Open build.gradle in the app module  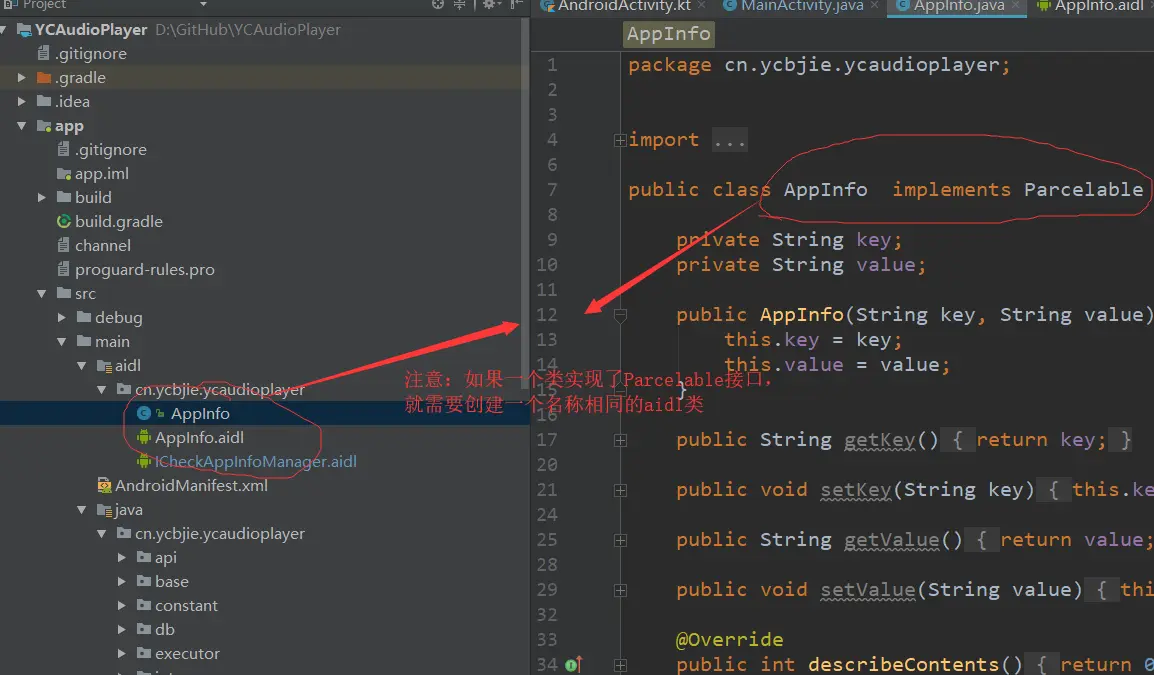(118, 222)
